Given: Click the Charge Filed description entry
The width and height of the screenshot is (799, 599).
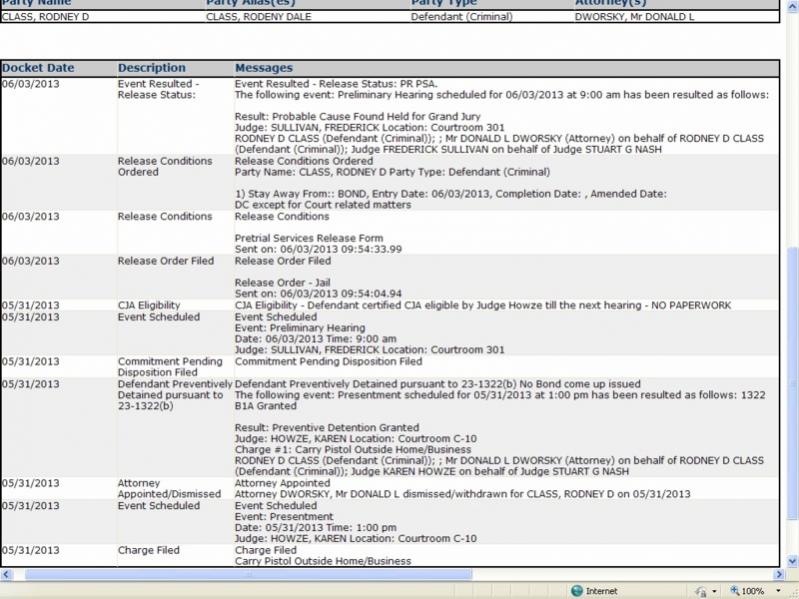Looking at the screenshot, I should click(149, 550).
